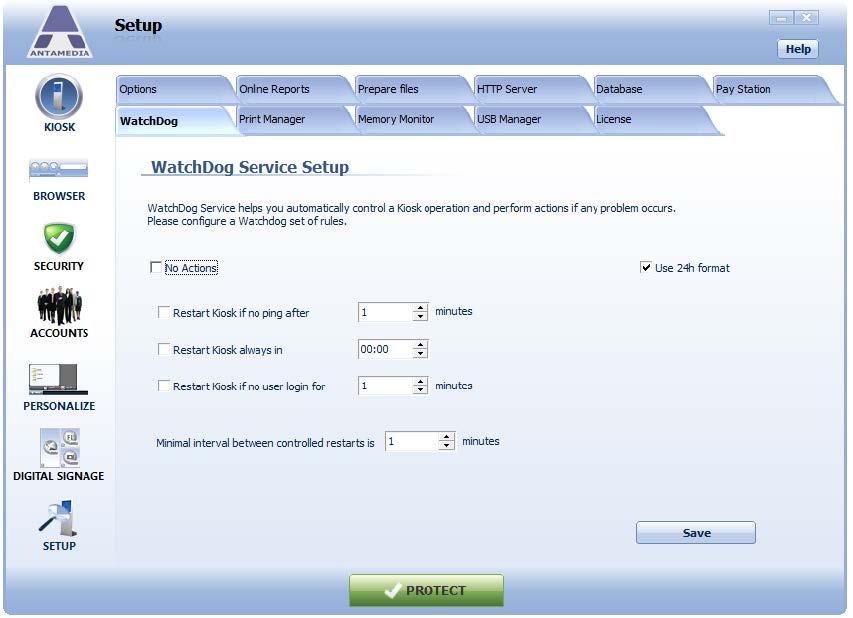Click the no user login minutes field
The height and width of the screenshot is (618, 853).
(386, 386)
